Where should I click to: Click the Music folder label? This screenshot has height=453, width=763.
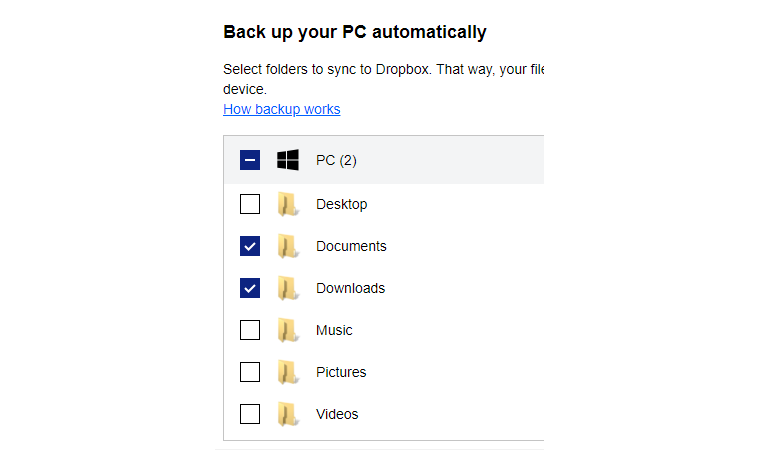[334, 330]
